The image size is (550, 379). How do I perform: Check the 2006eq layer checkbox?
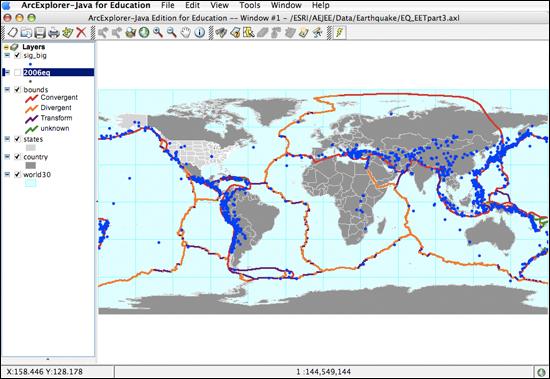tap(17, 73)
